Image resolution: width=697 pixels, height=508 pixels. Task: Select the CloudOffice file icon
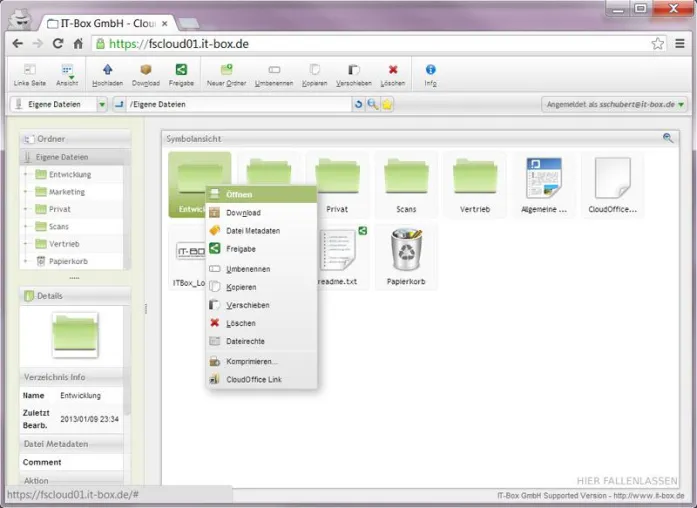(613, 184)
